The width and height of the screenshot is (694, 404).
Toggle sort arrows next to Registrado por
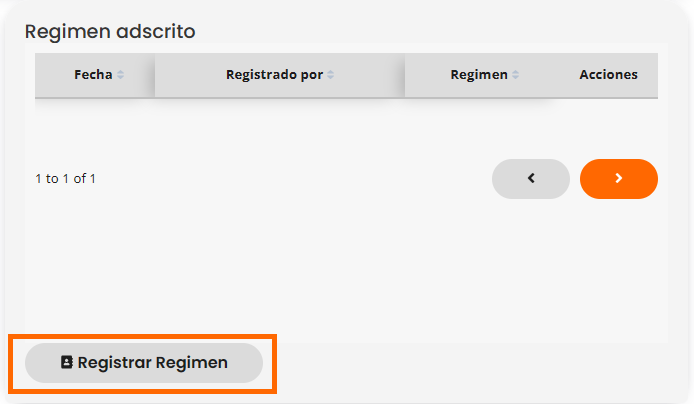(331, 75)
